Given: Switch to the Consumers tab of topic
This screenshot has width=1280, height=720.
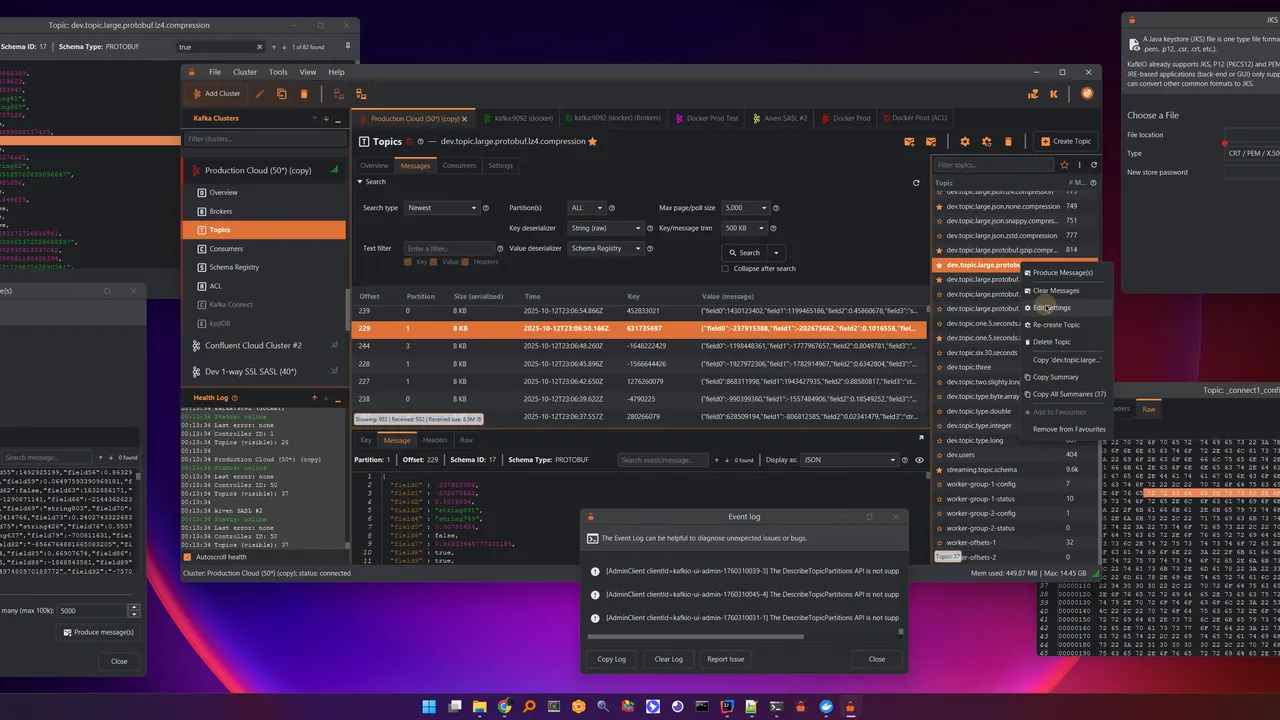Looking at the screenshot, I should pos(459,166).
